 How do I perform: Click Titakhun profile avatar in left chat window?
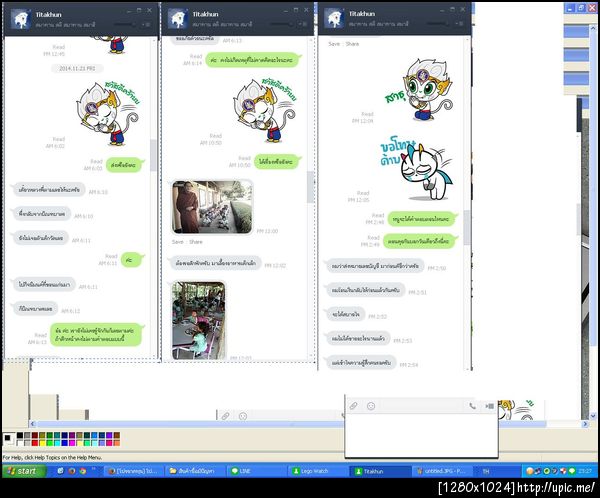[21, 19]
